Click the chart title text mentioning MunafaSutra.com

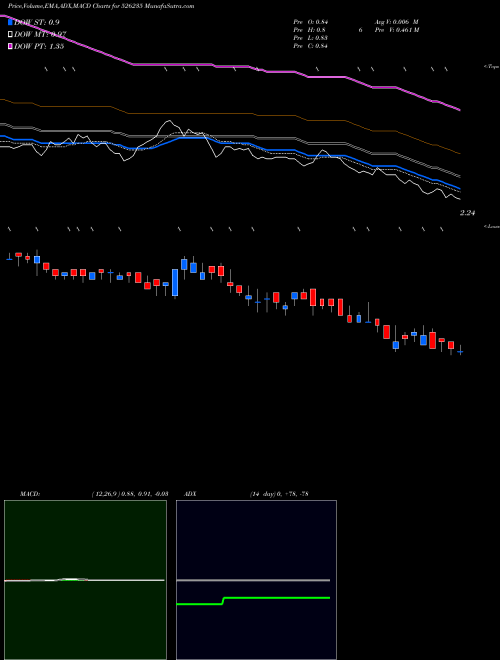click(x=101, y=6)
